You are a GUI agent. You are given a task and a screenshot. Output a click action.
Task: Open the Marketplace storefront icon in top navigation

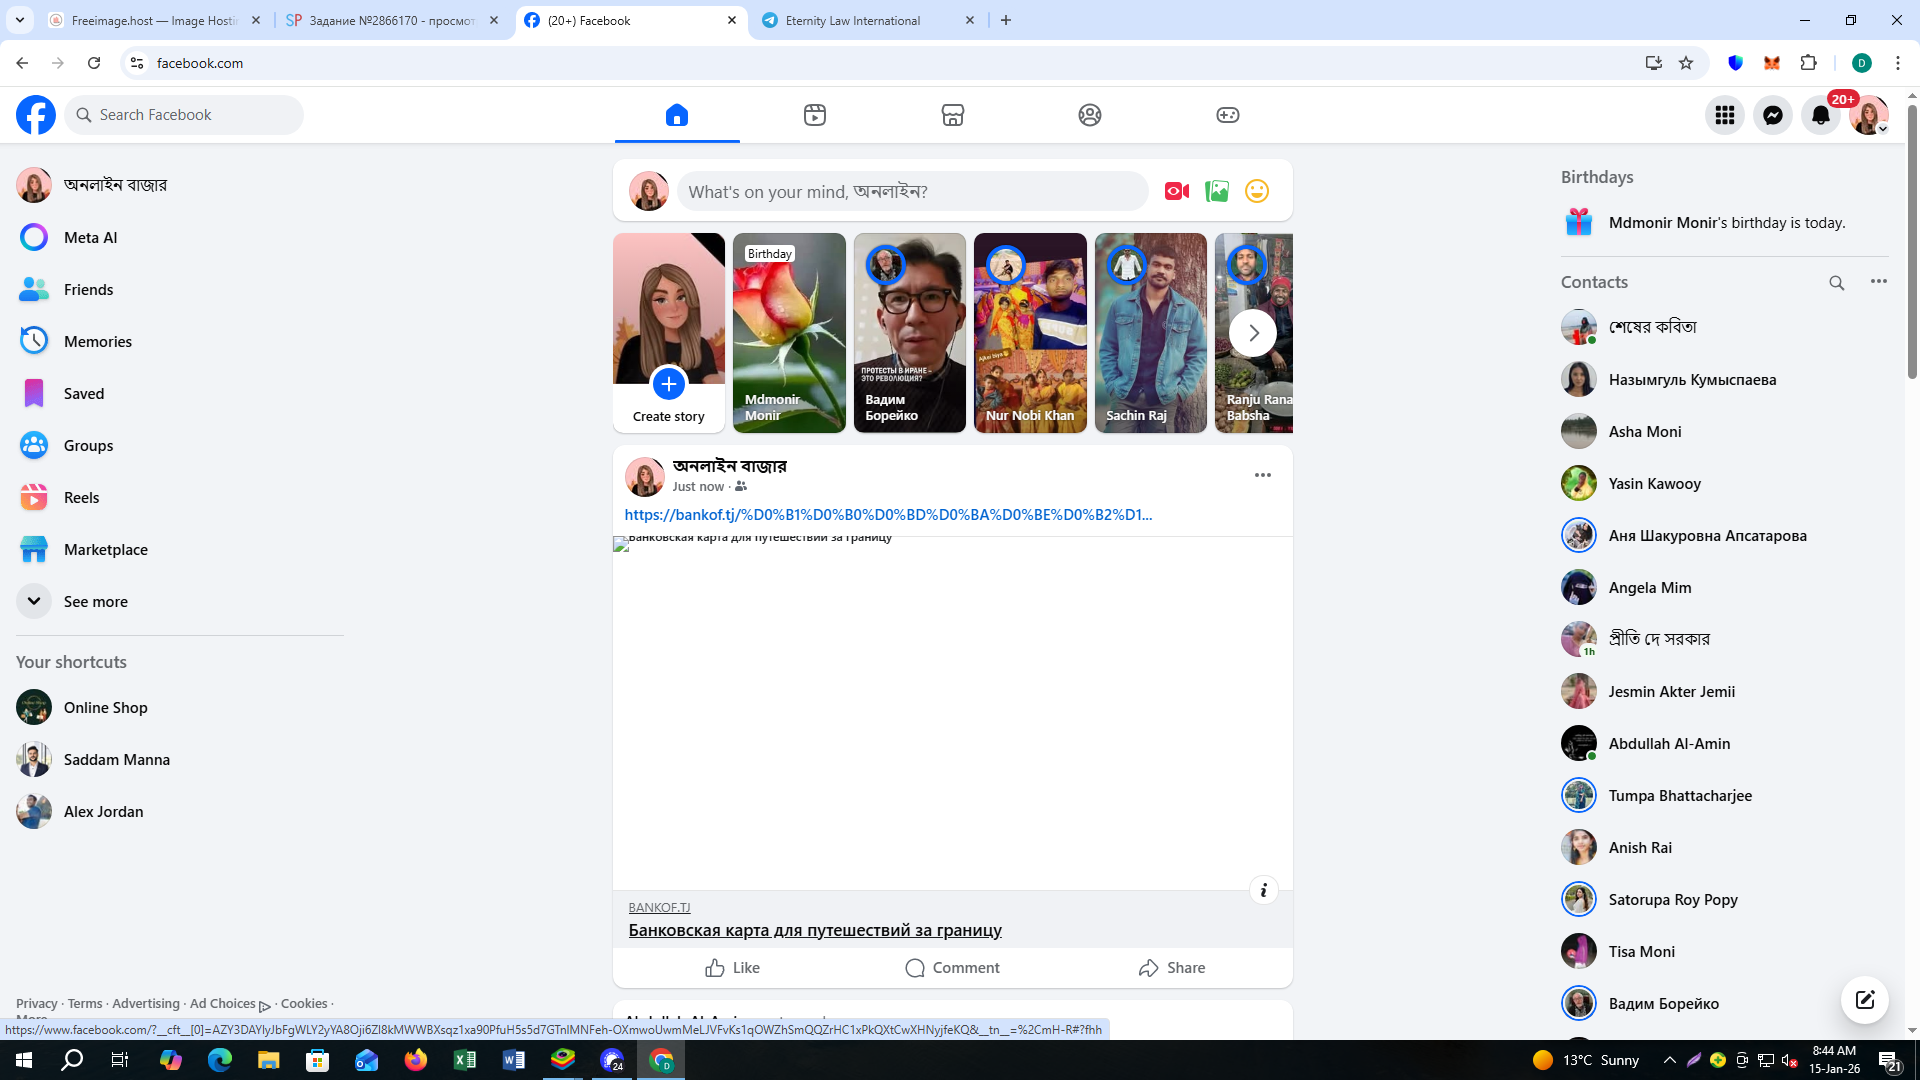tap(952, 115)
